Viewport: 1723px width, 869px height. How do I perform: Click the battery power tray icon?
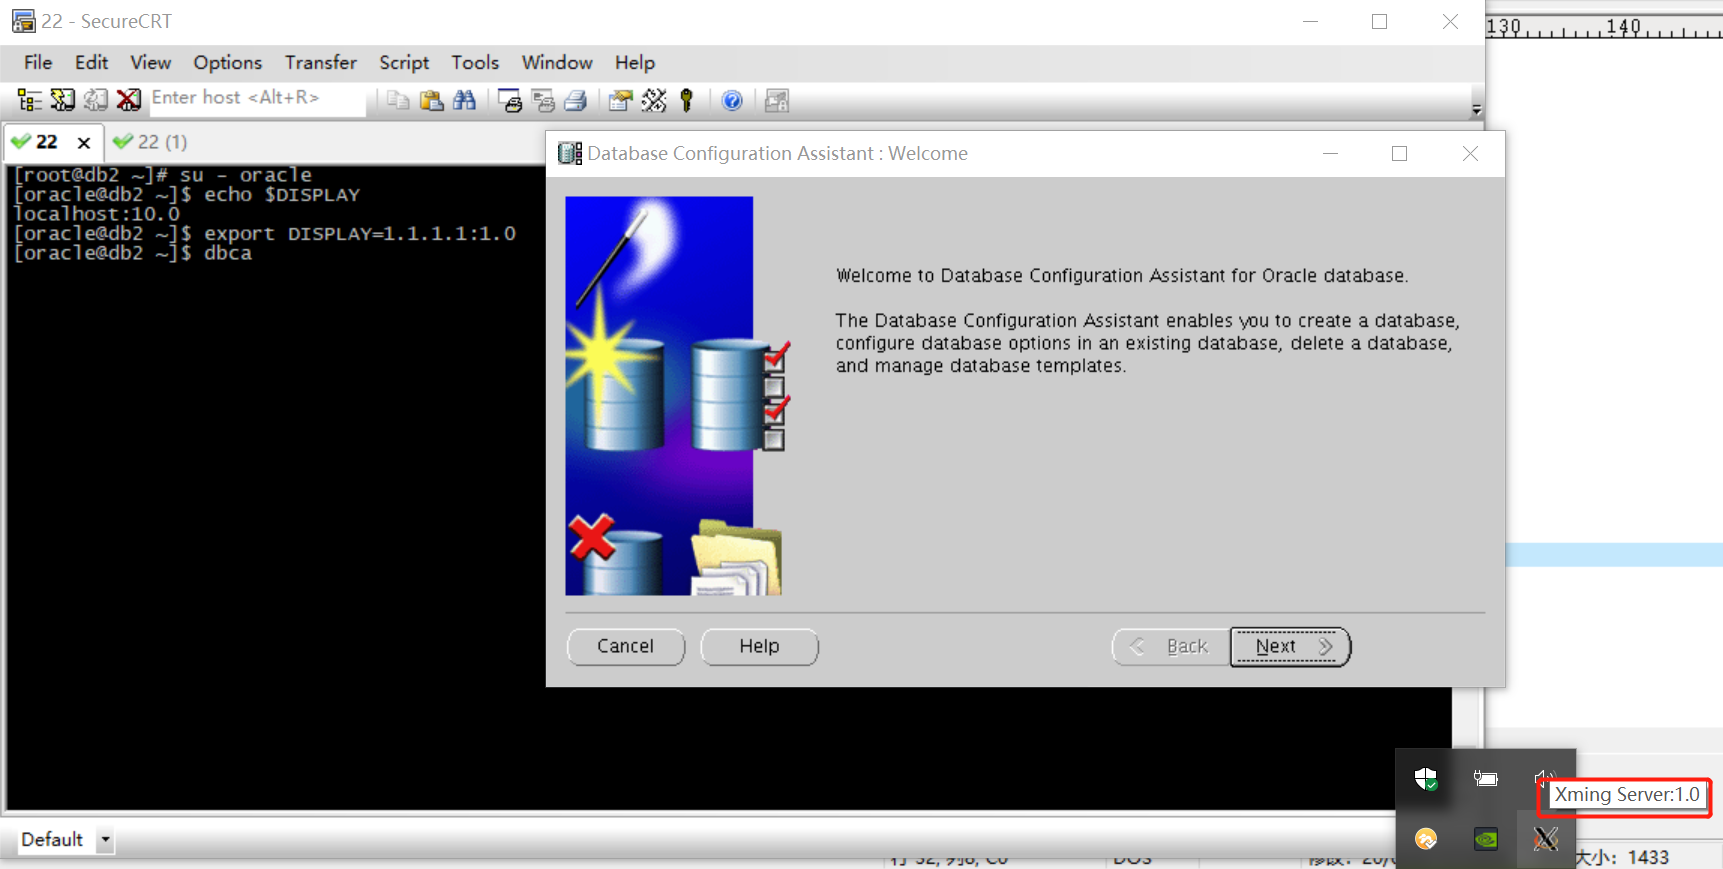tap(1486, 778)
